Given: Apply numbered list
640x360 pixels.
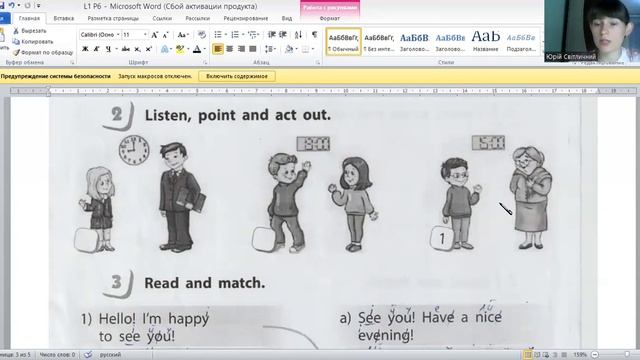Looking at the screenshot, I should (x=235, y=35).
